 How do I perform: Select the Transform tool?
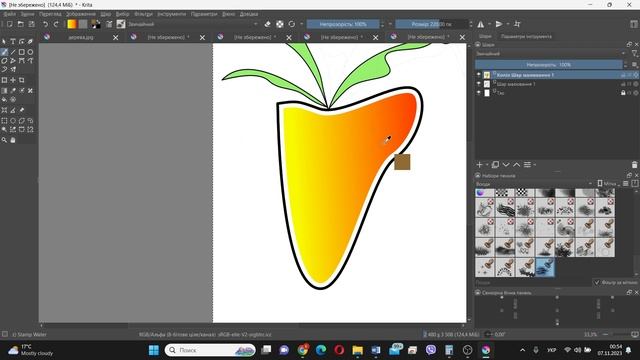[4, 80]
